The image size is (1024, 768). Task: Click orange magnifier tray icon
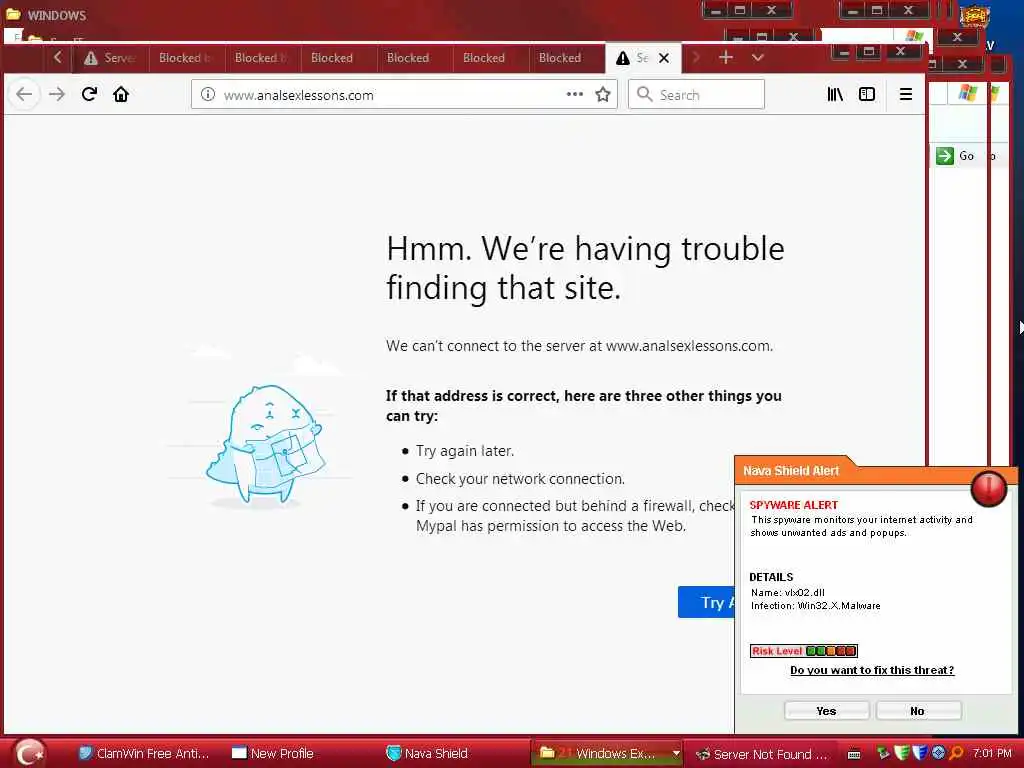click(x=956, y=753)
